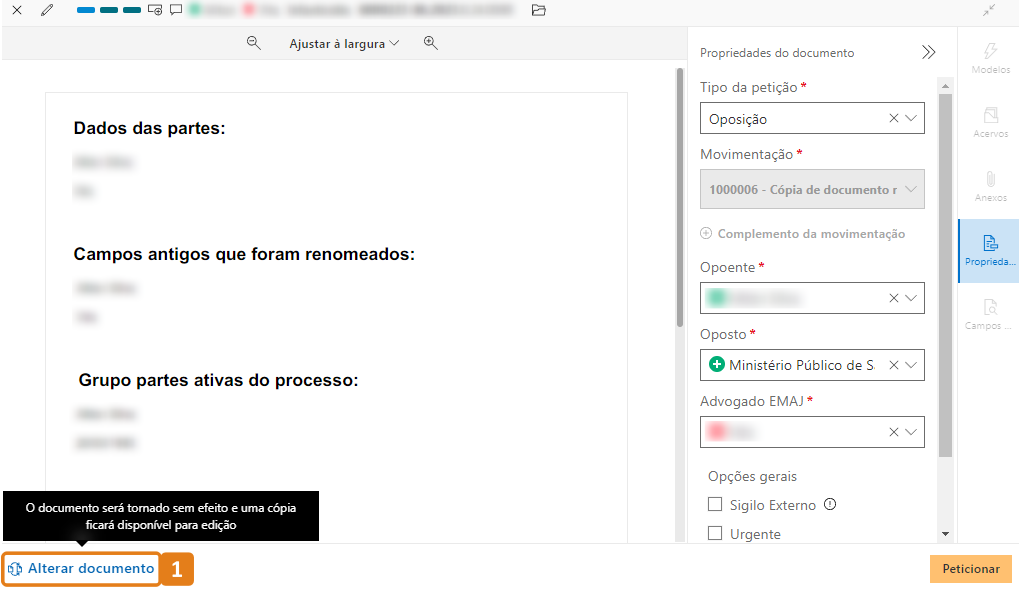
Task: Click the restore size icon at top right
Action: [x=988, y=10]
